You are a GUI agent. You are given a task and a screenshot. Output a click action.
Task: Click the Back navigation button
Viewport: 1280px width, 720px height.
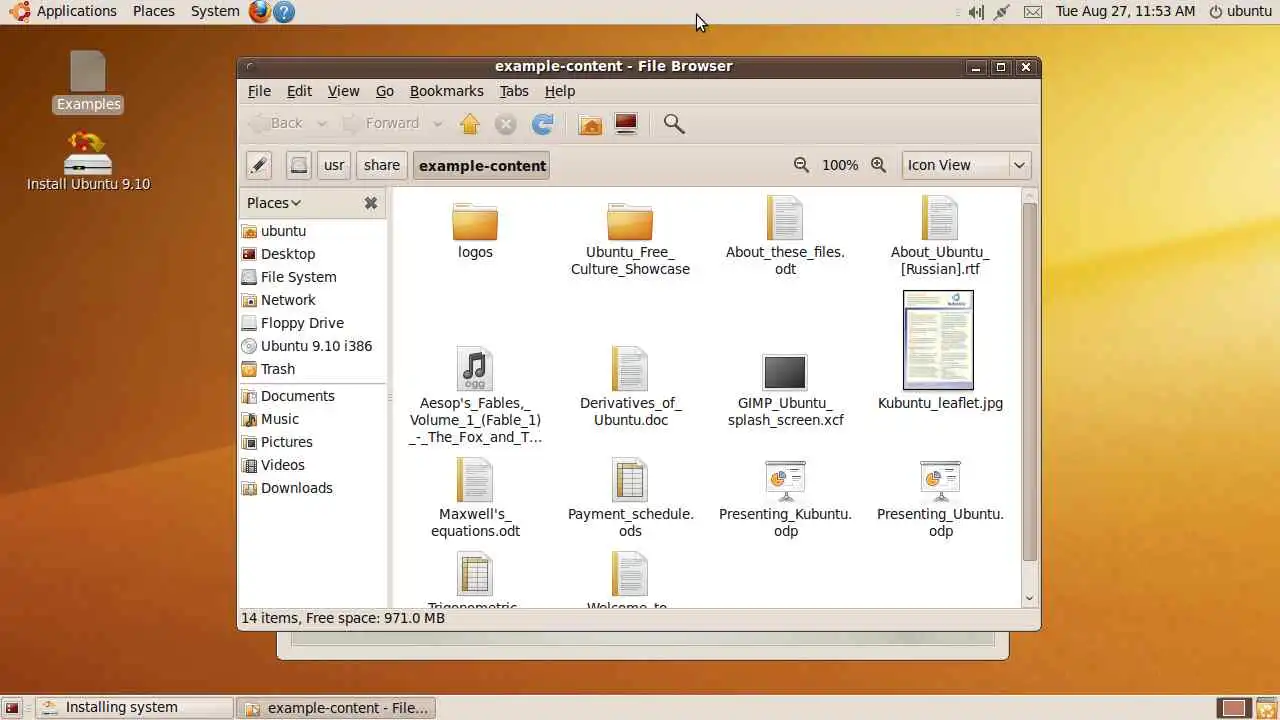(x=277, y=124)
